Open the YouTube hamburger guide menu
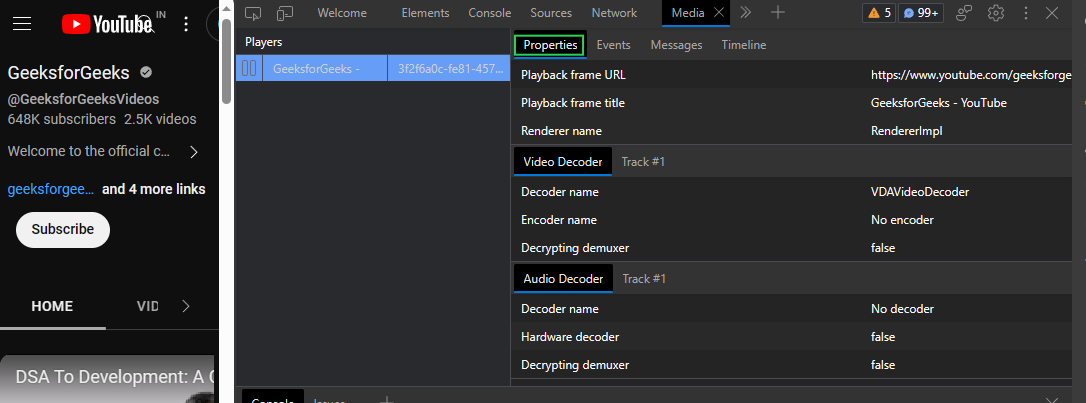Viewport: 1086px width, 403px height. coord(22,24)
